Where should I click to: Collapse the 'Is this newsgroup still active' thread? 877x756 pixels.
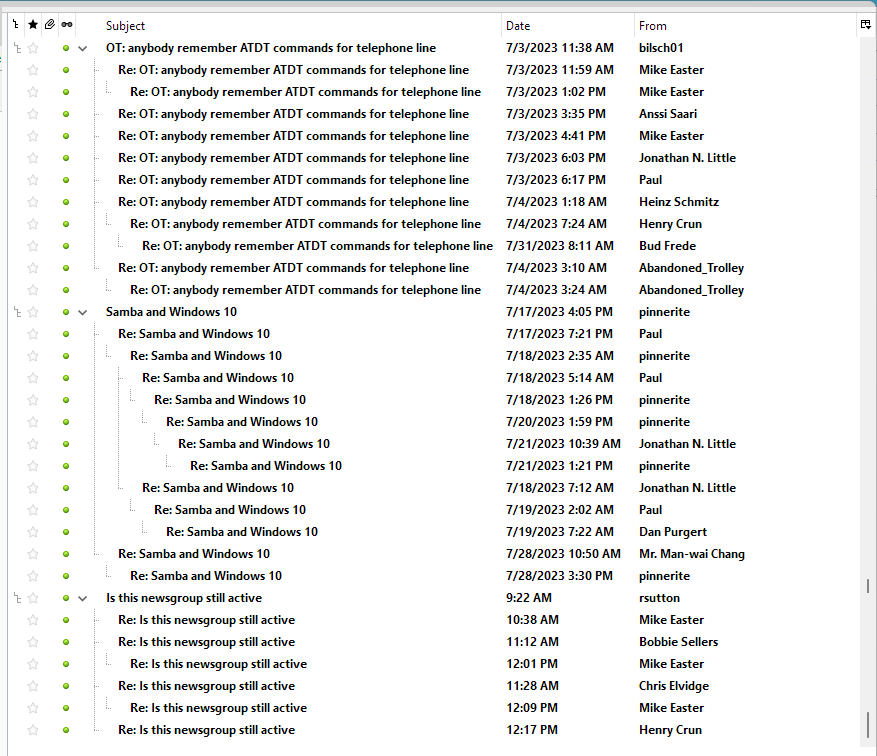(x=83, y=599)
